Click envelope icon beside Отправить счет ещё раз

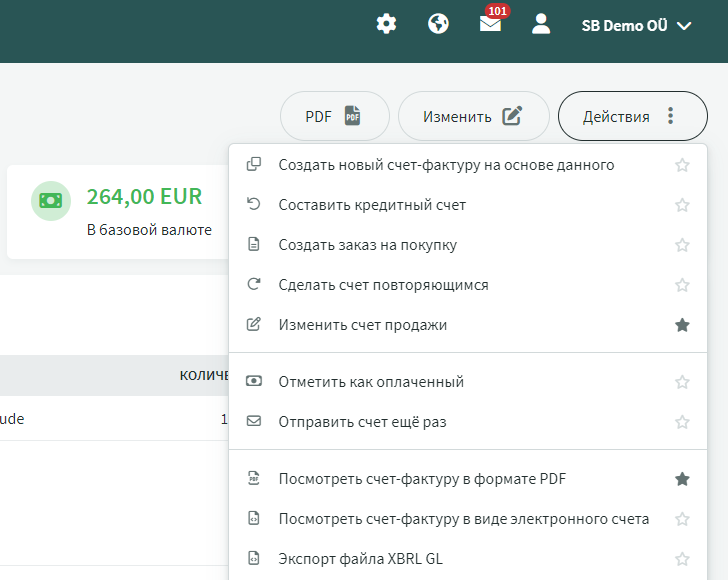[254, 421]
